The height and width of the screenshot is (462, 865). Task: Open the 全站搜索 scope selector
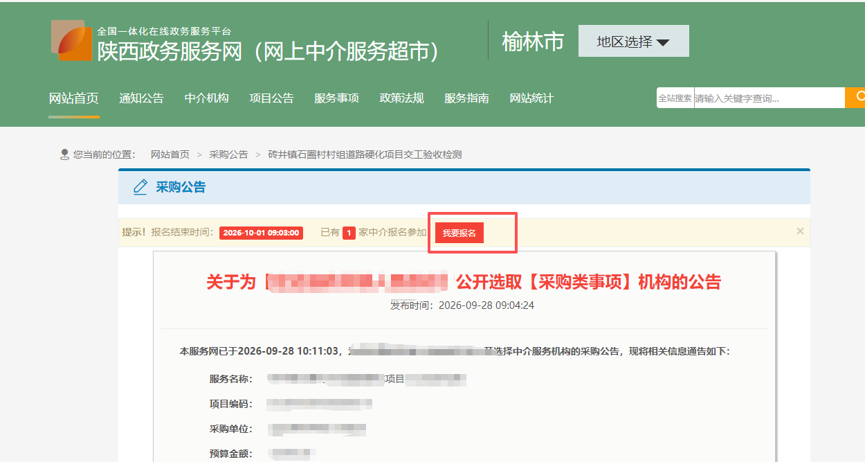(x=675, y=98)
